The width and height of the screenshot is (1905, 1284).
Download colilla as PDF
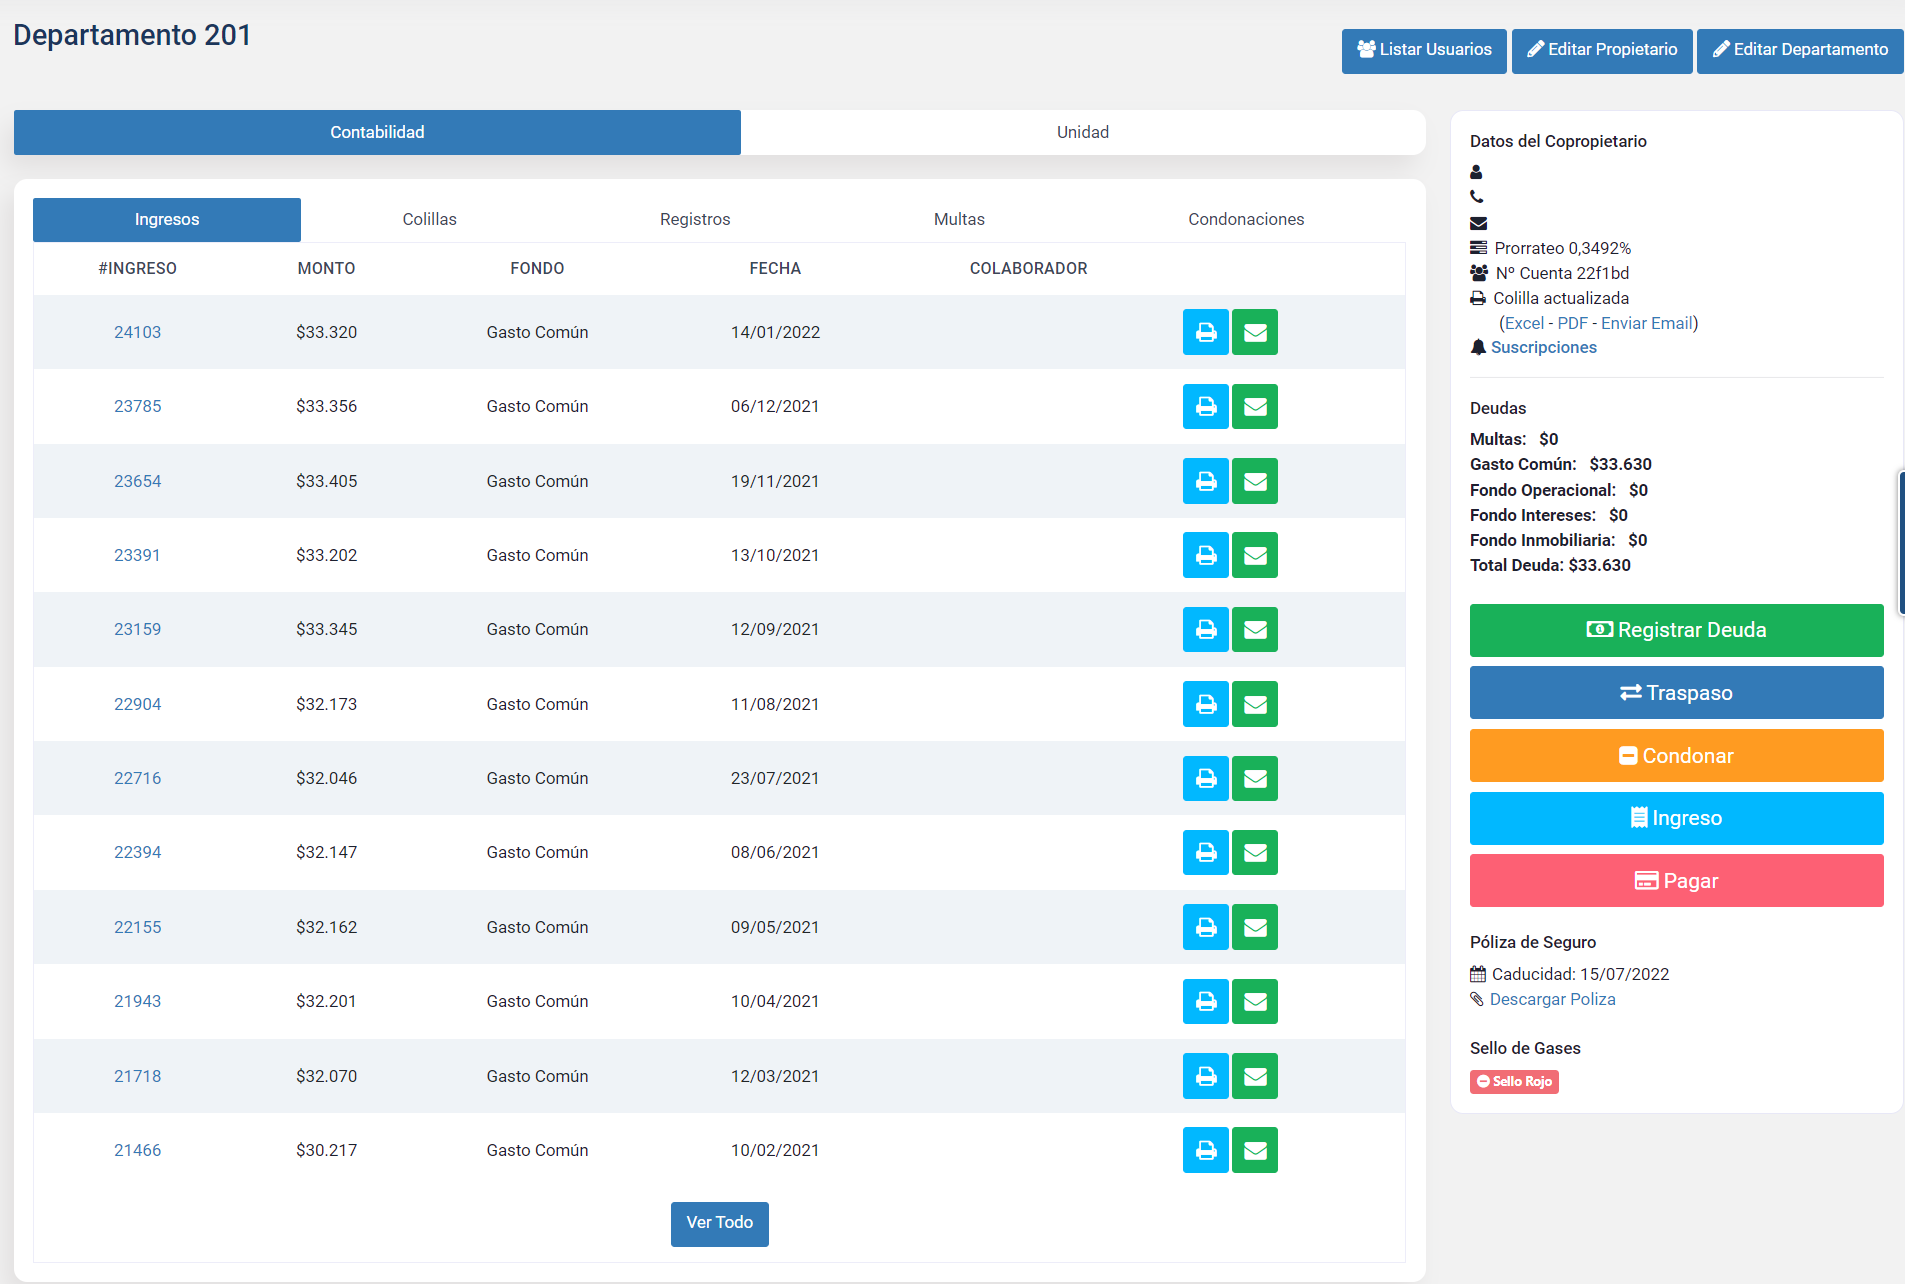point(1572,323)
